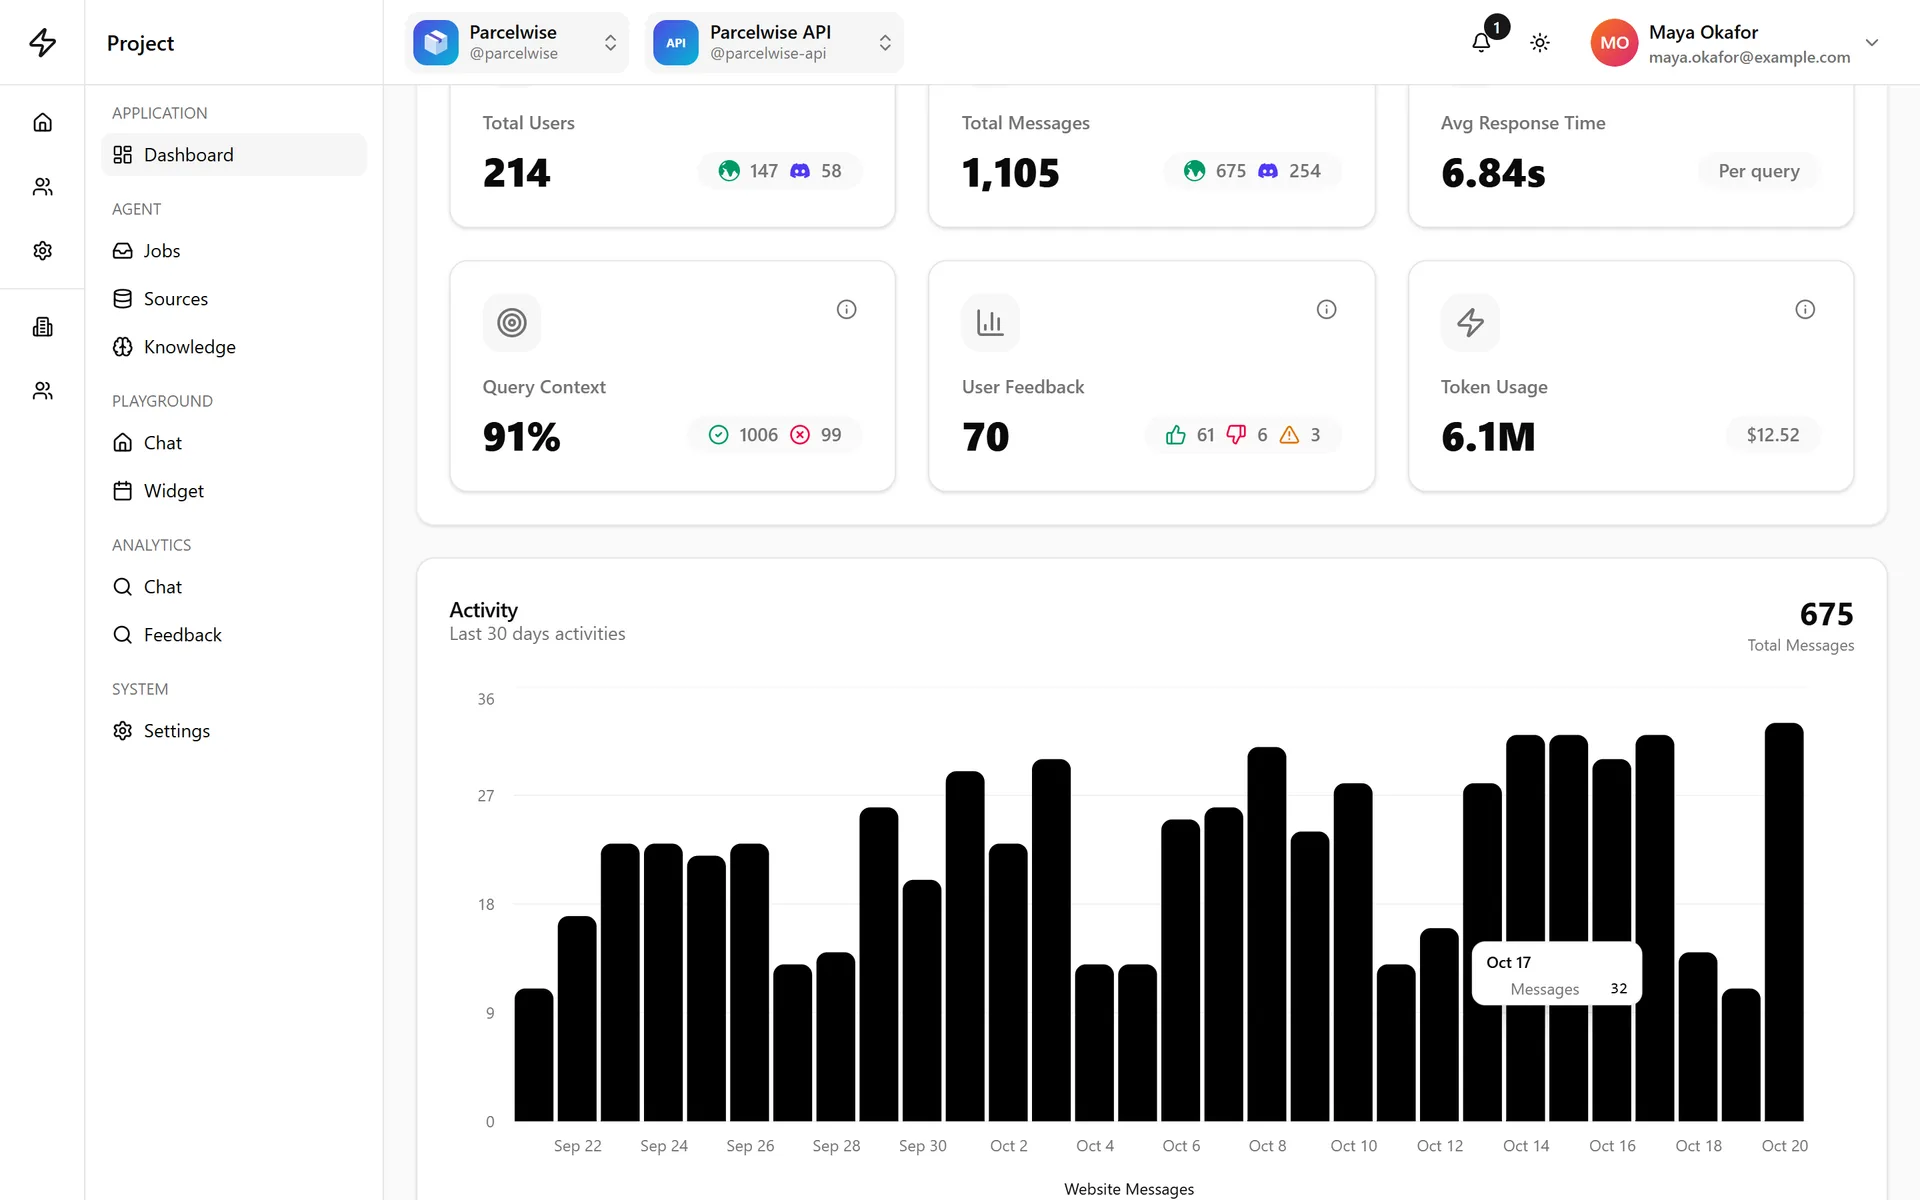
Task: Click the User Feedback bar chart icon
Action: (x=990, y=322)
